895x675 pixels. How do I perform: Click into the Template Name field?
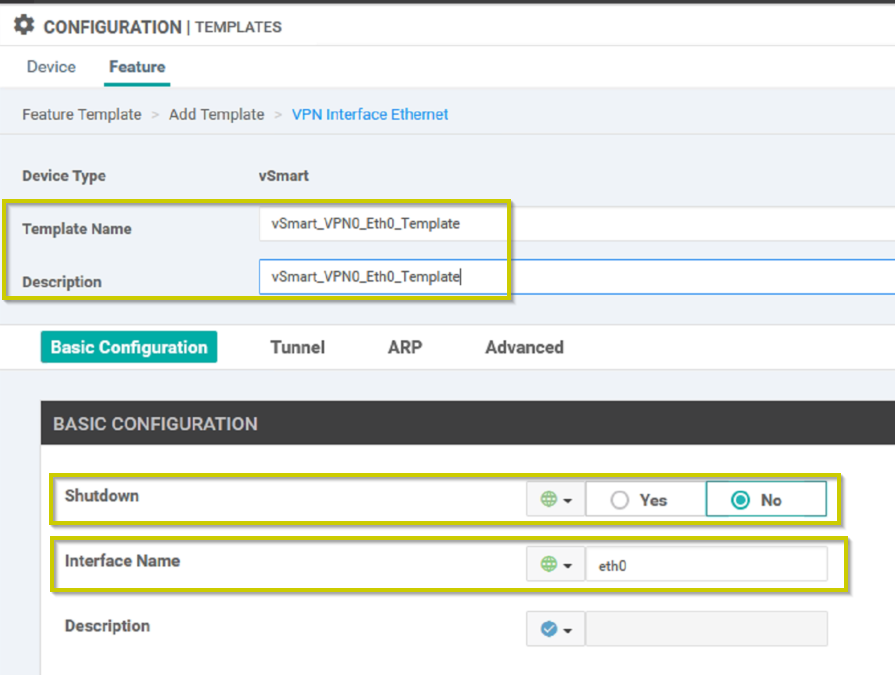tap(576, 224)
